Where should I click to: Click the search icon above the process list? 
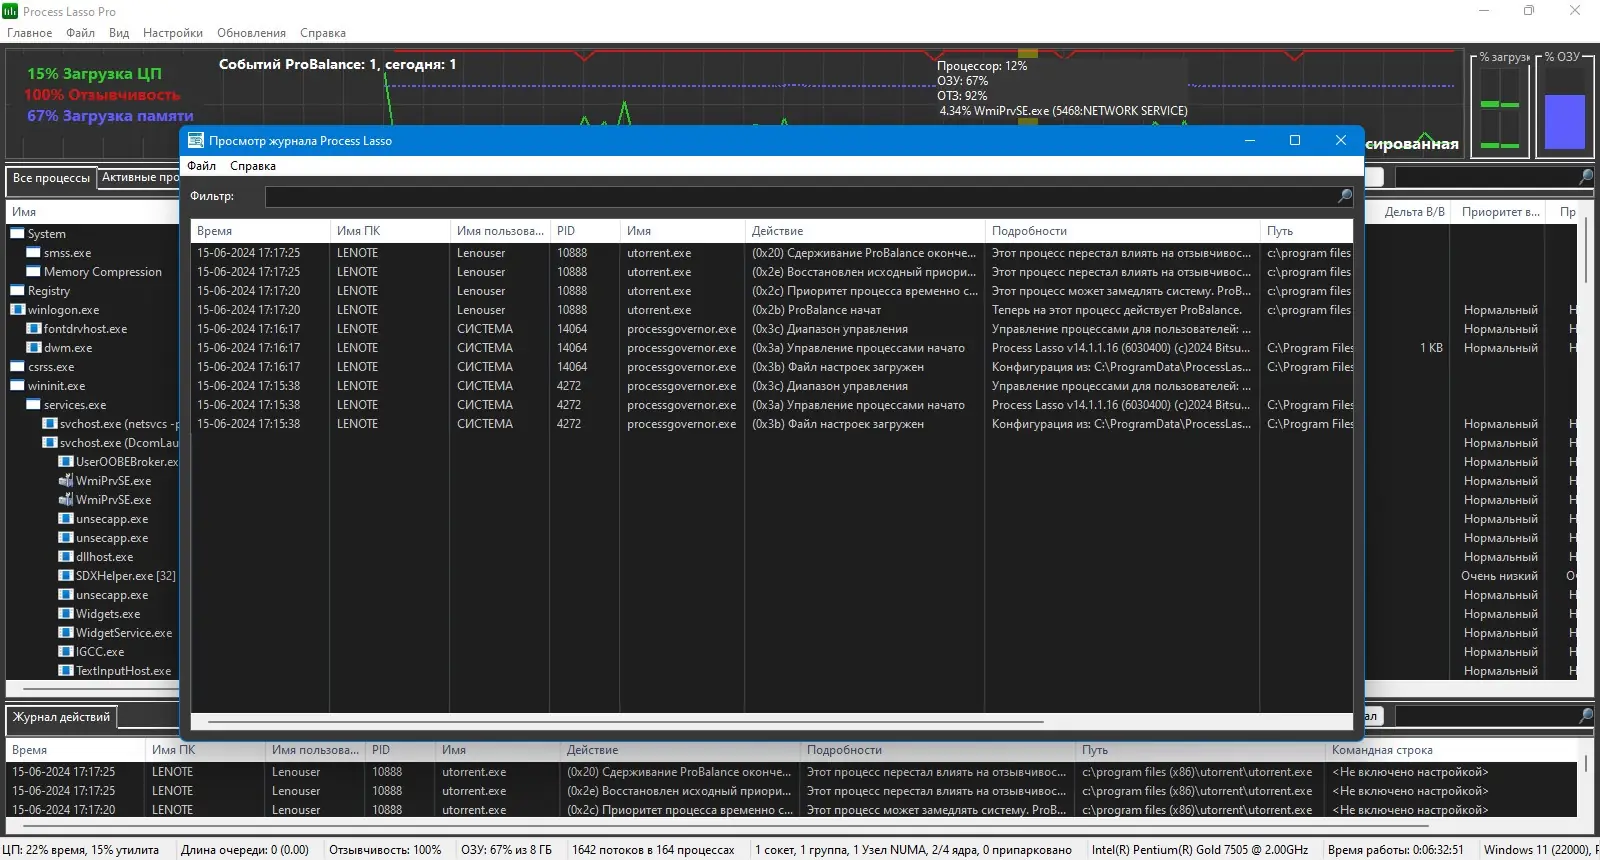[1586, 177]
